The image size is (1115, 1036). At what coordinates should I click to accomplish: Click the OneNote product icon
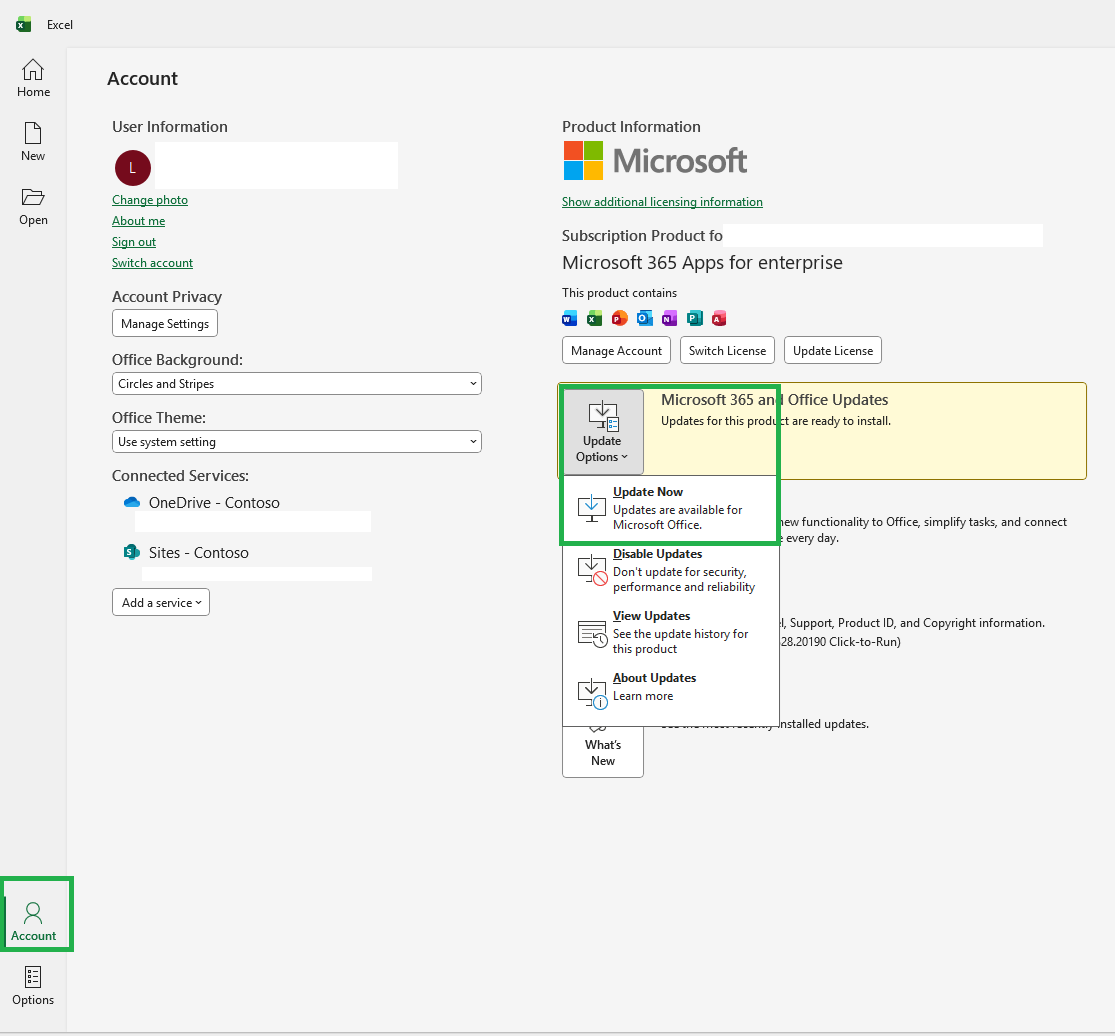[669, 319]
